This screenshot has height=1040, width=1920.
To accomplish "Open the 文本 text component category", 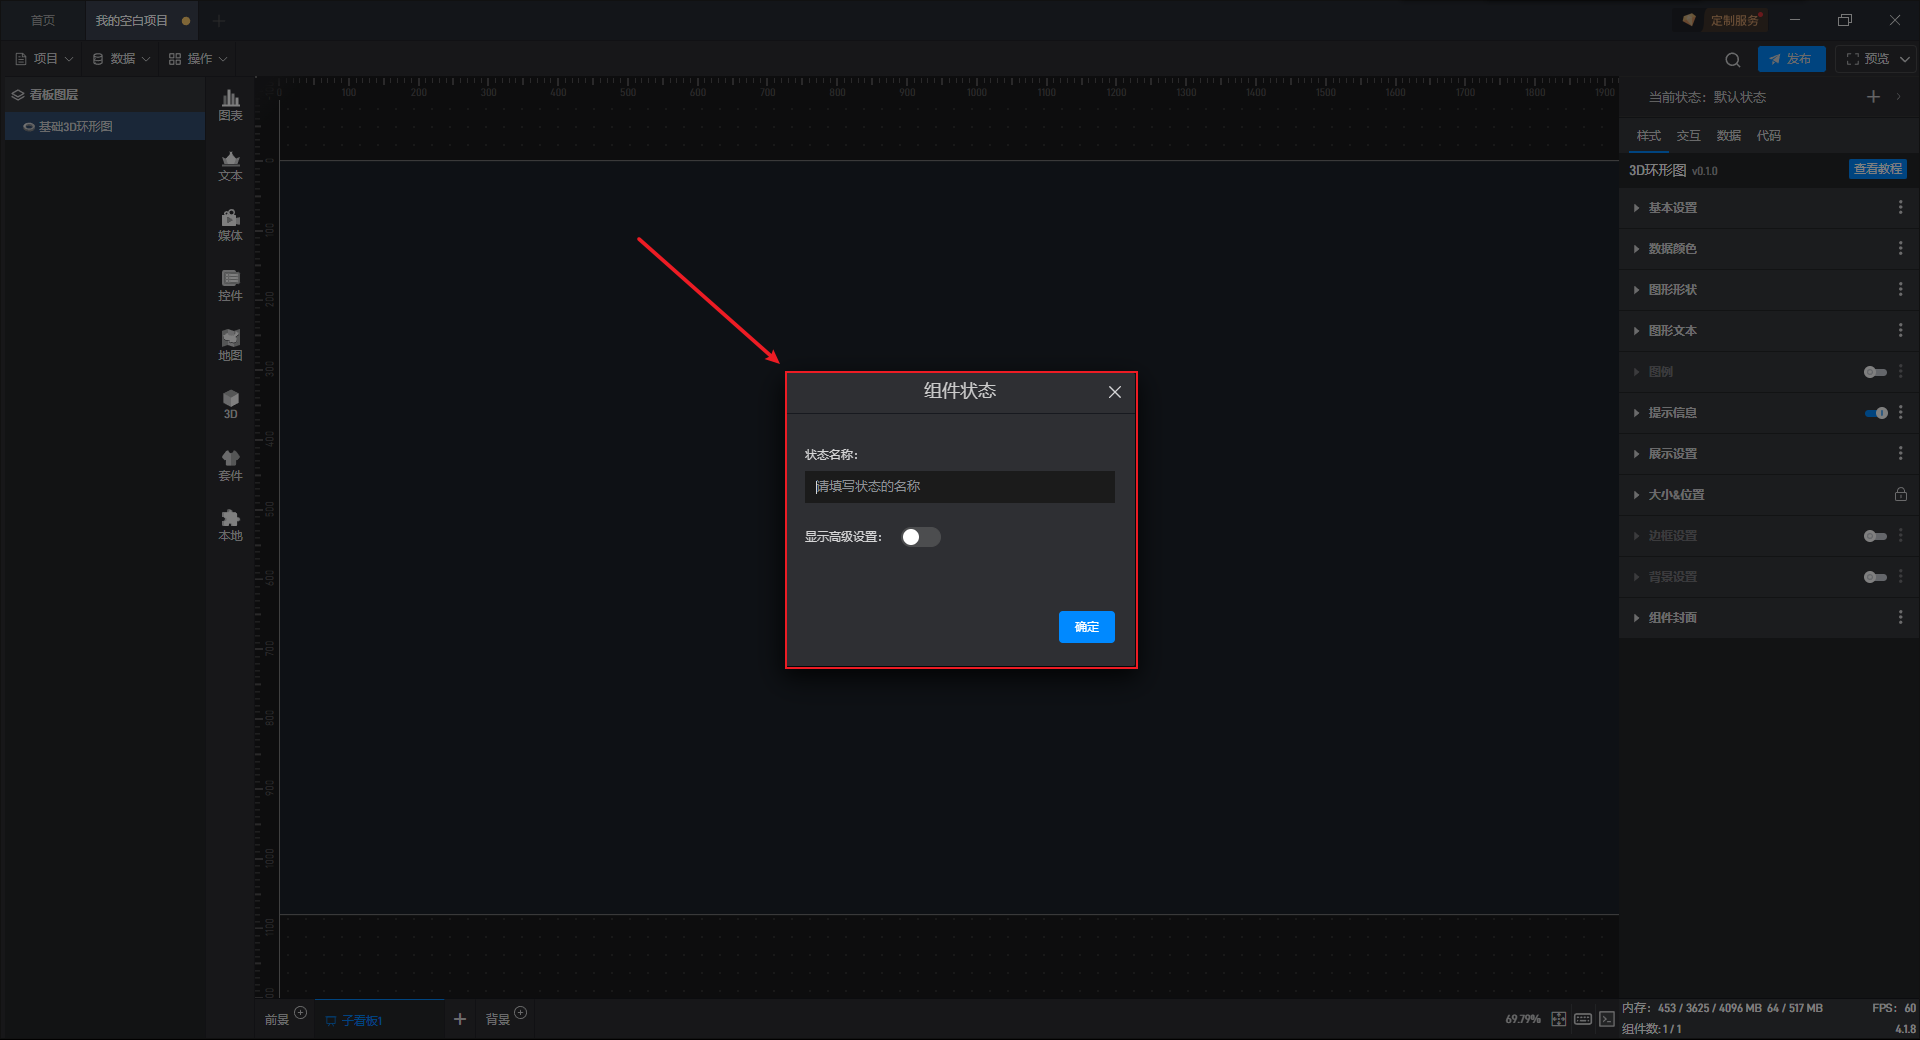I will [x=230, y=165].
